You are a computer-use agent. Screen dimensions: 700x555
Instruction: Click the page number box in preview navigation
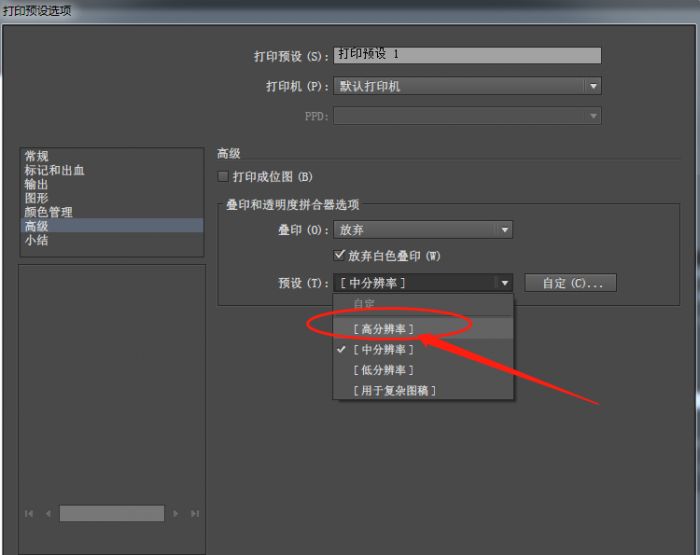coord(111,513)
